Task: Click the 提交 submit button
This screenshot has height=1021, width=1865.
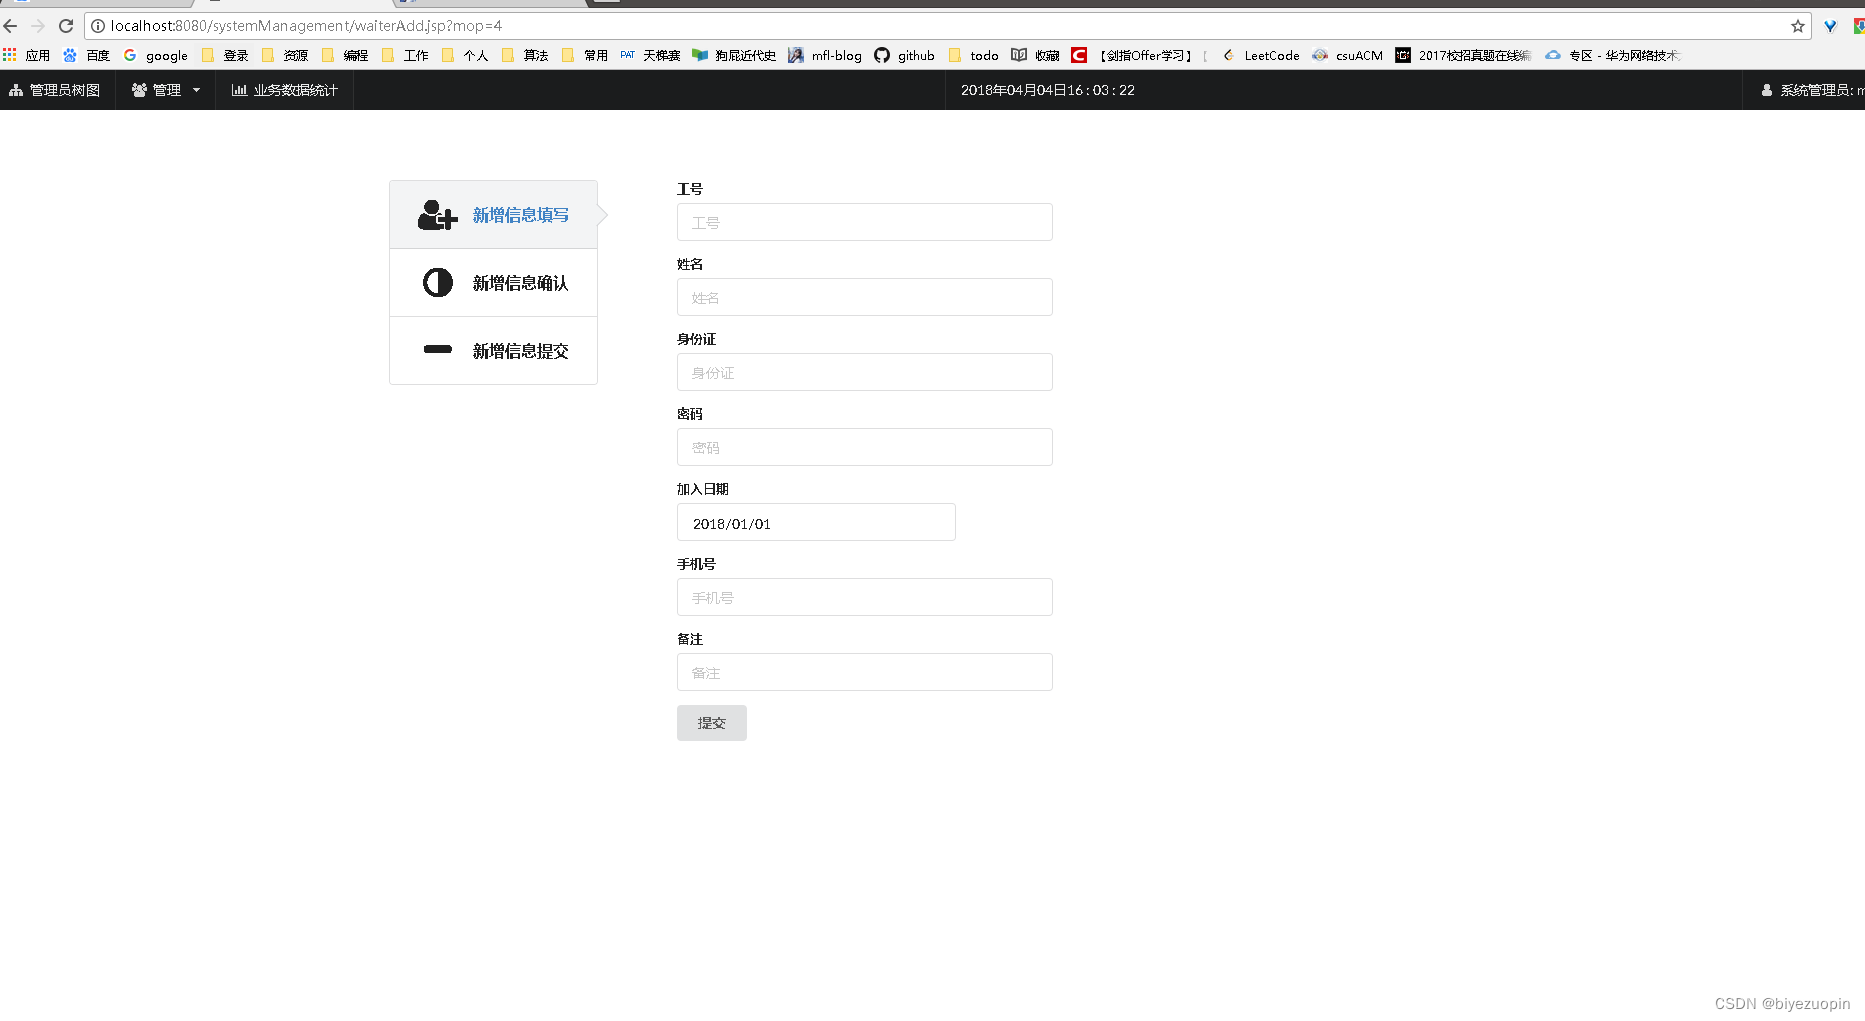Action: 712,723
